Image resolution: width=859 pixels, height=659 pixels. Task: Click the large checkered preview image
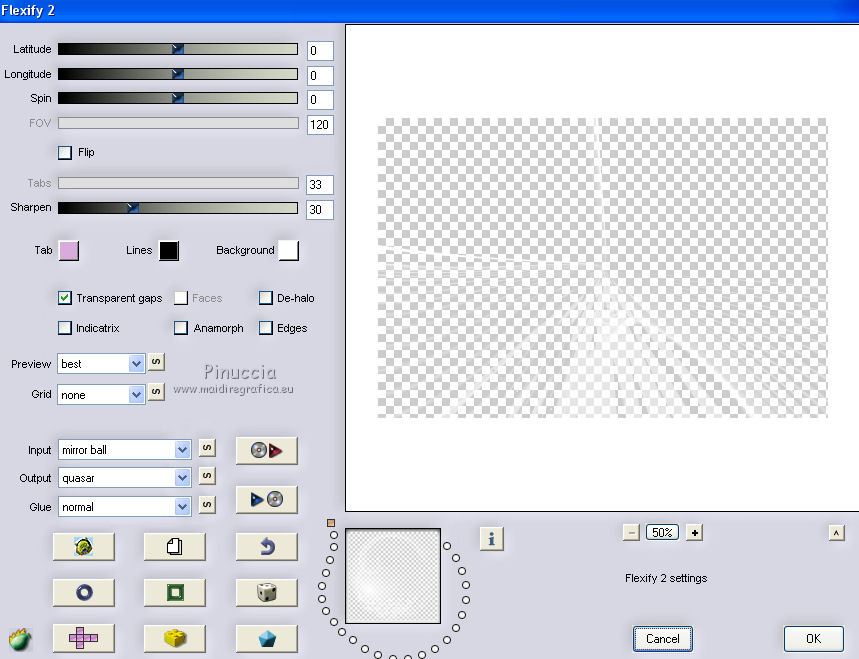coord(602,268)
